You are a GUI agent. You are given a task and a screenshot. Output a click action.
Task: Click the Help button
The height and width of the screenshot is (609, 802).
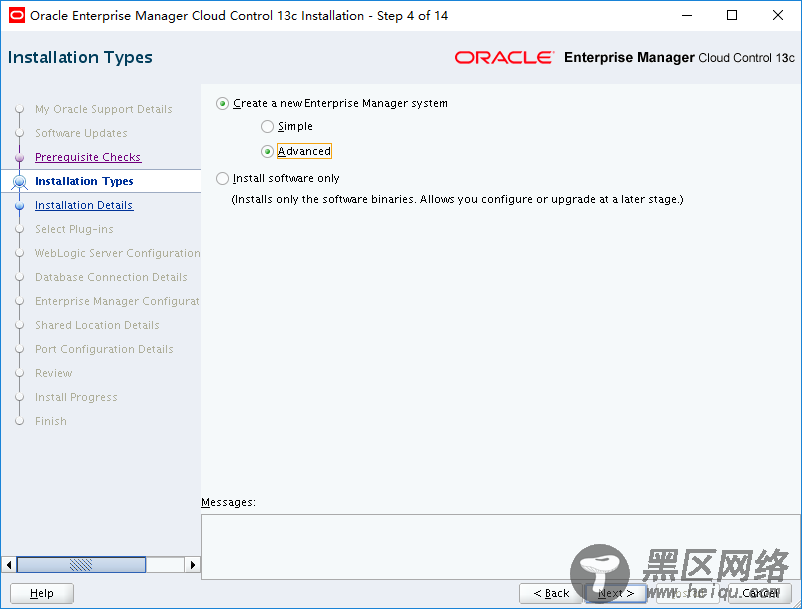click(x=42, y=593)
